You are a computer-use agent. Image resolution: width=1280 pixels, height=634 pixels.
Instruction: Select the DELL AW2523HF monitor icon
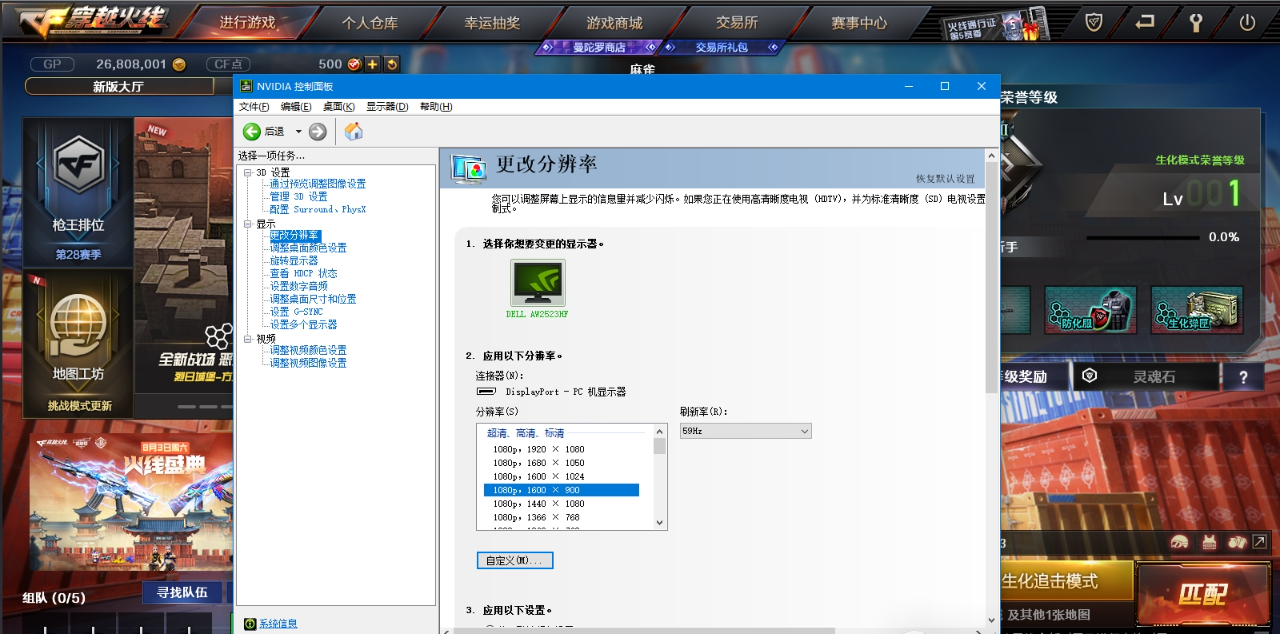pos(537,283)
